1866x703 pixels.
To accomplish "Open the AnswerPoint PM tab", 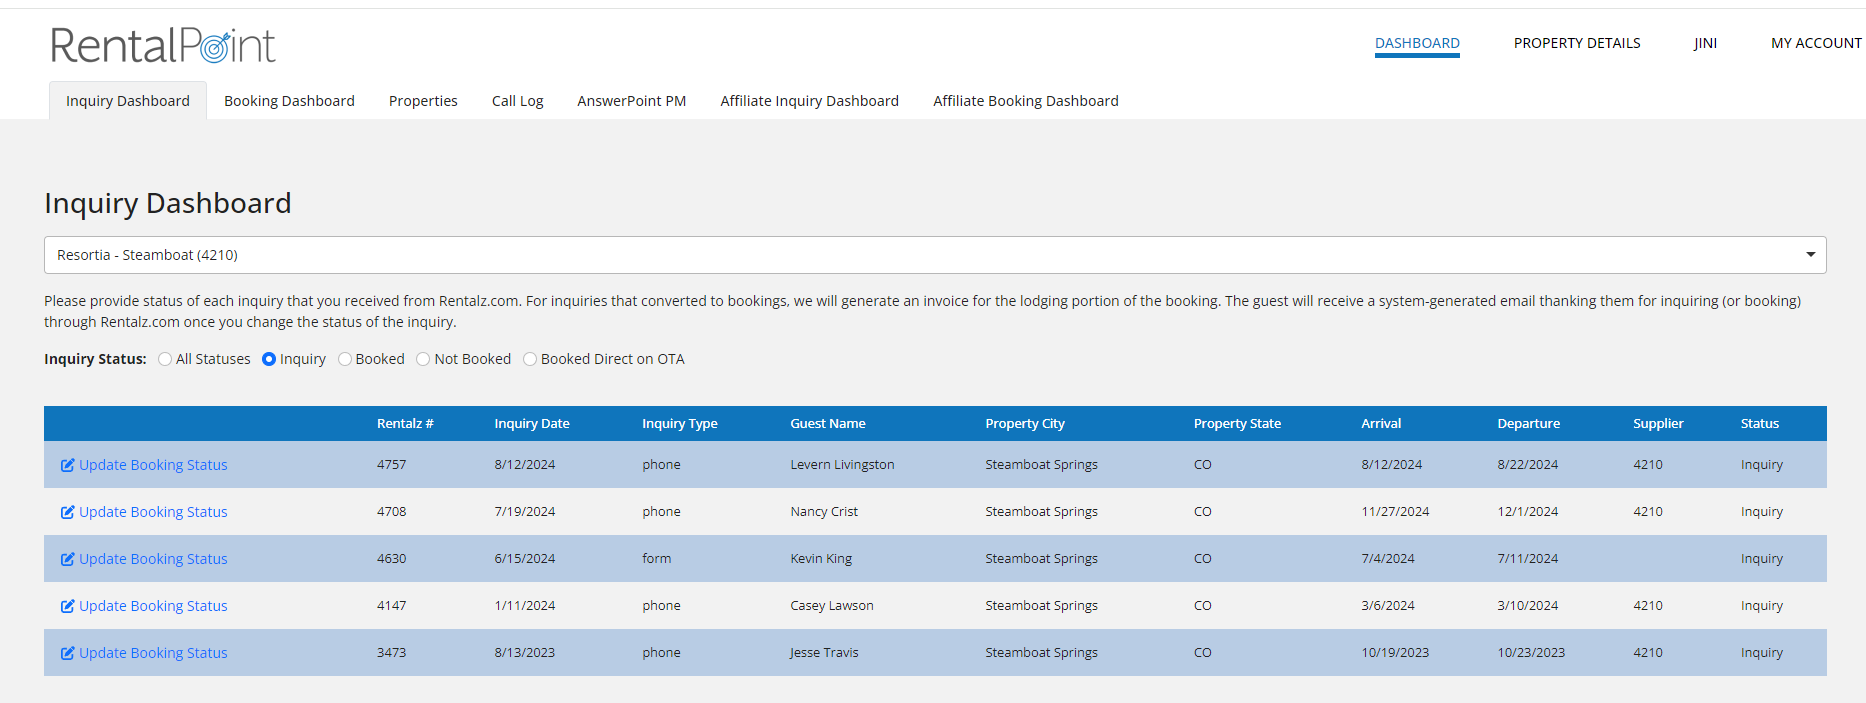I will (x=631, y=101).
